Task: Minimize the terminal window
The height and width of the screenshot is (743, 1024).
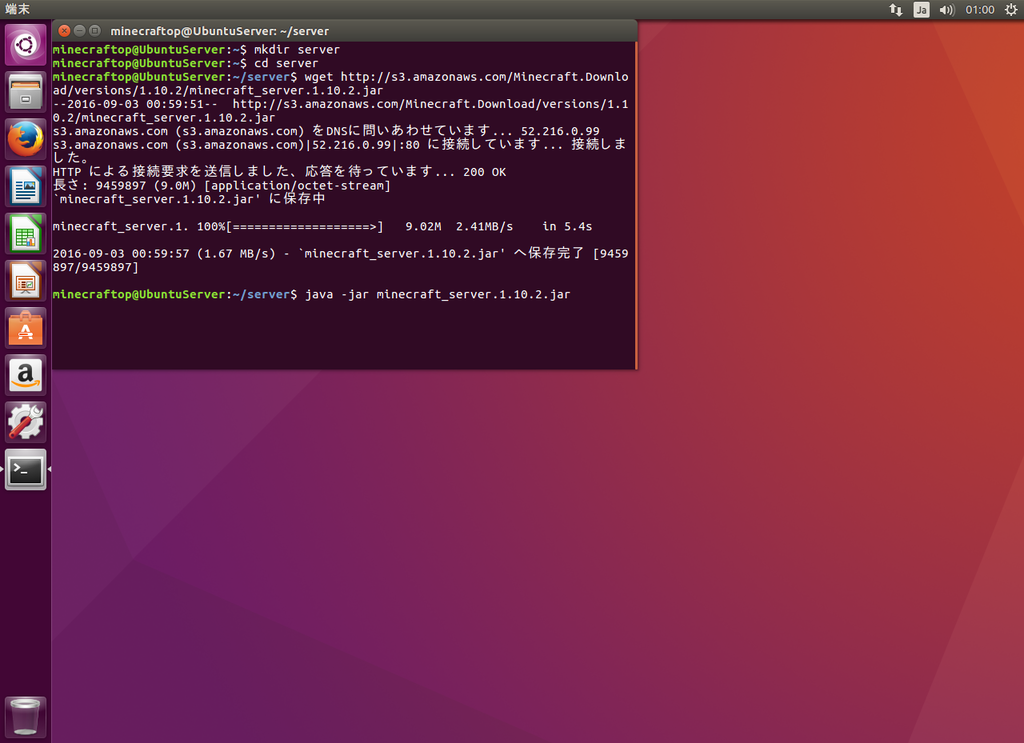Action: 80,31
